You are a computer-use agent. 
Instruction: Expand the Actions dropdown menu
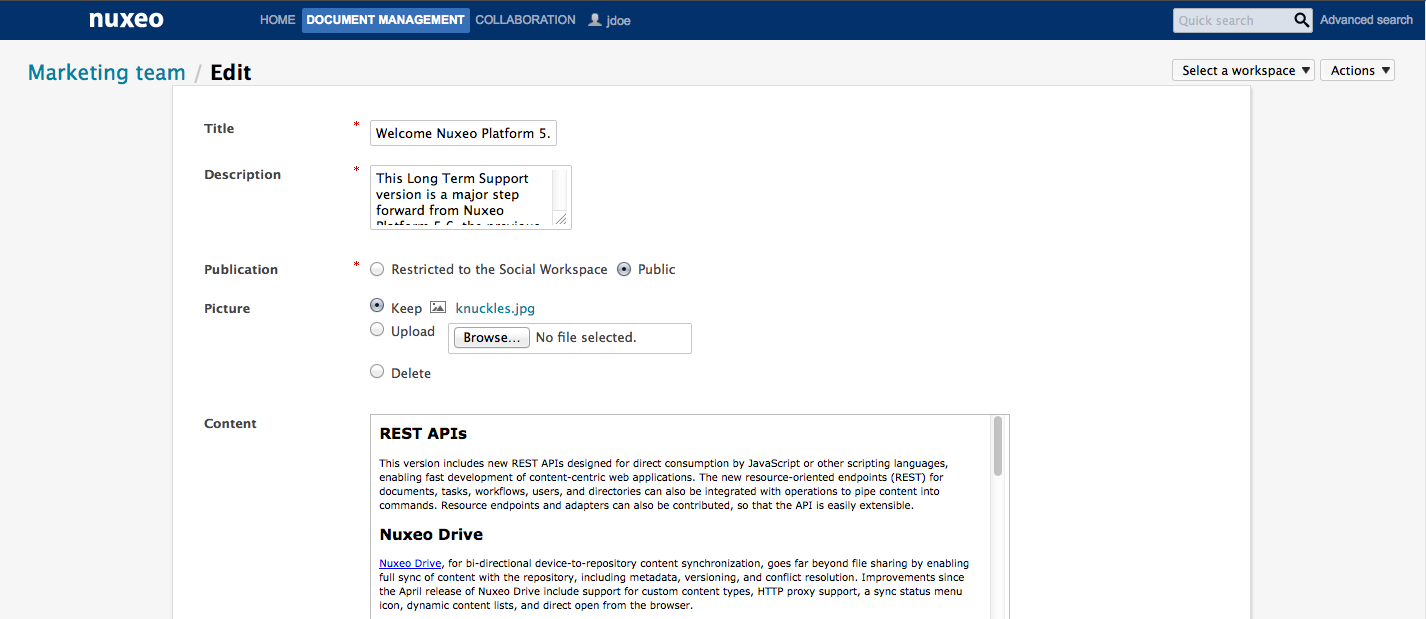pos(1357,70)
